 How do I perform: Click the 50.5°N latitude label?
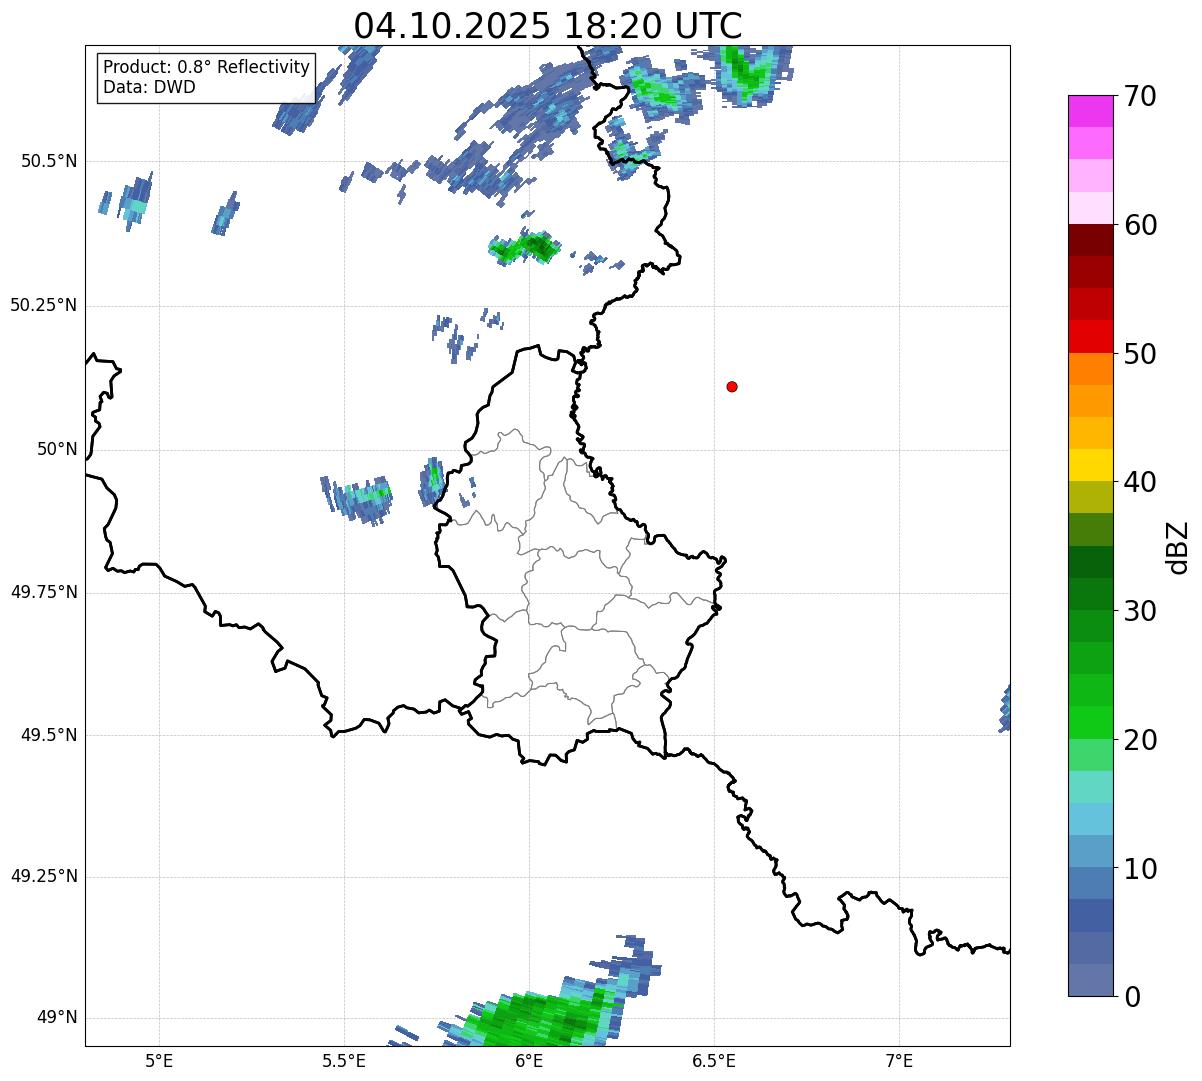coord(49,161)
